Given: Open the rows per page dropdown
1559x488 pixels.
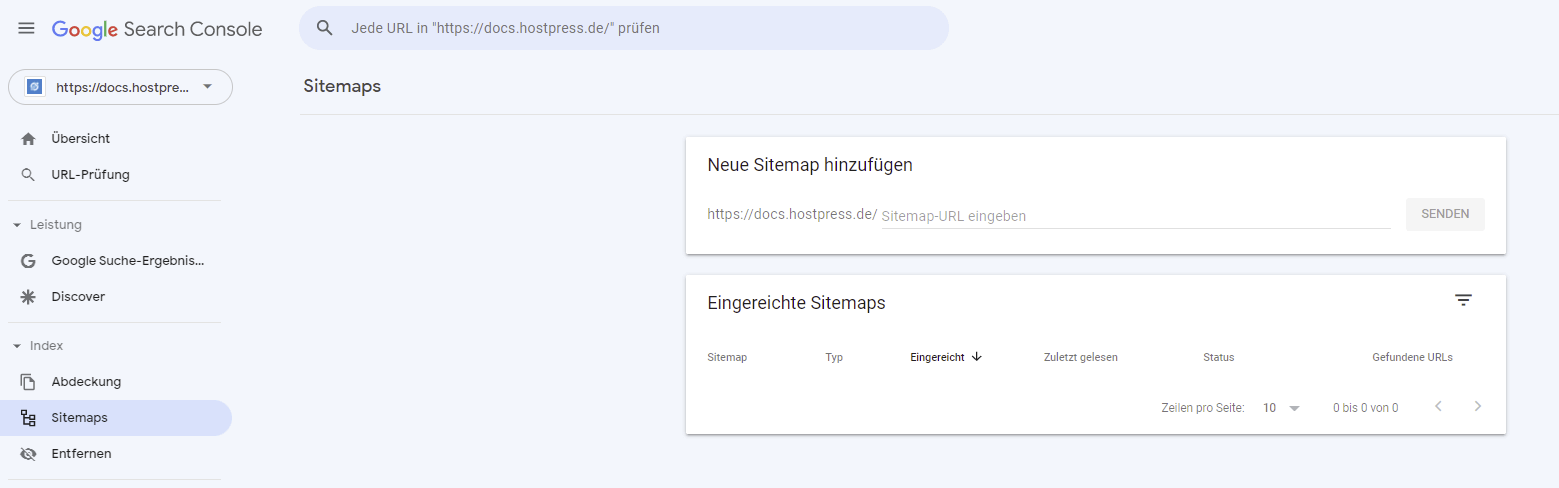Looking at the screenshot, I should click(1281, 408).
